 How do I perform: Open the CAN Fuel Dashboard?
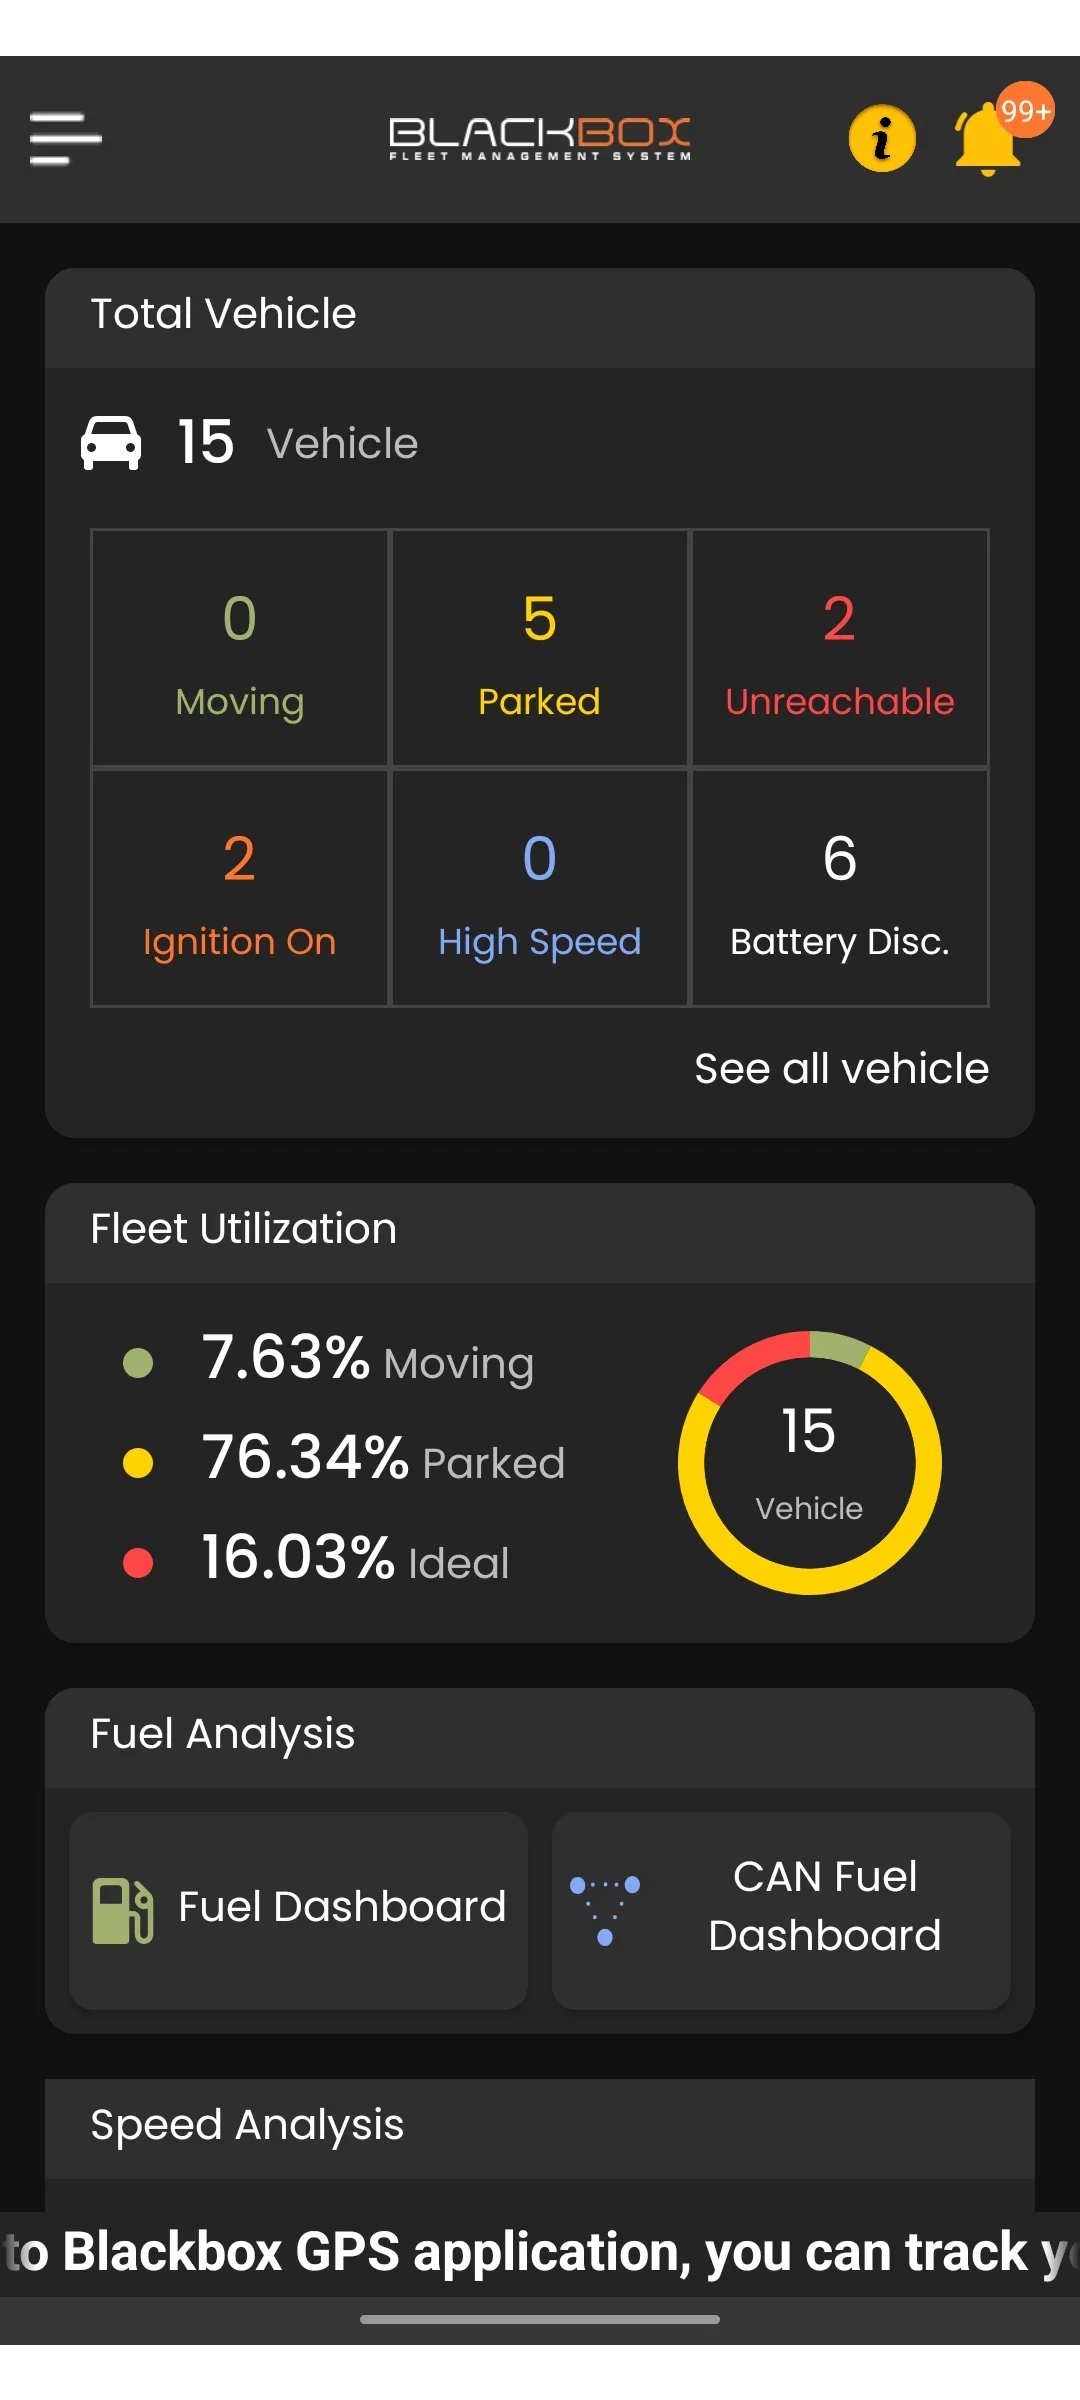pyautogui.click(x=781, y=1910)
